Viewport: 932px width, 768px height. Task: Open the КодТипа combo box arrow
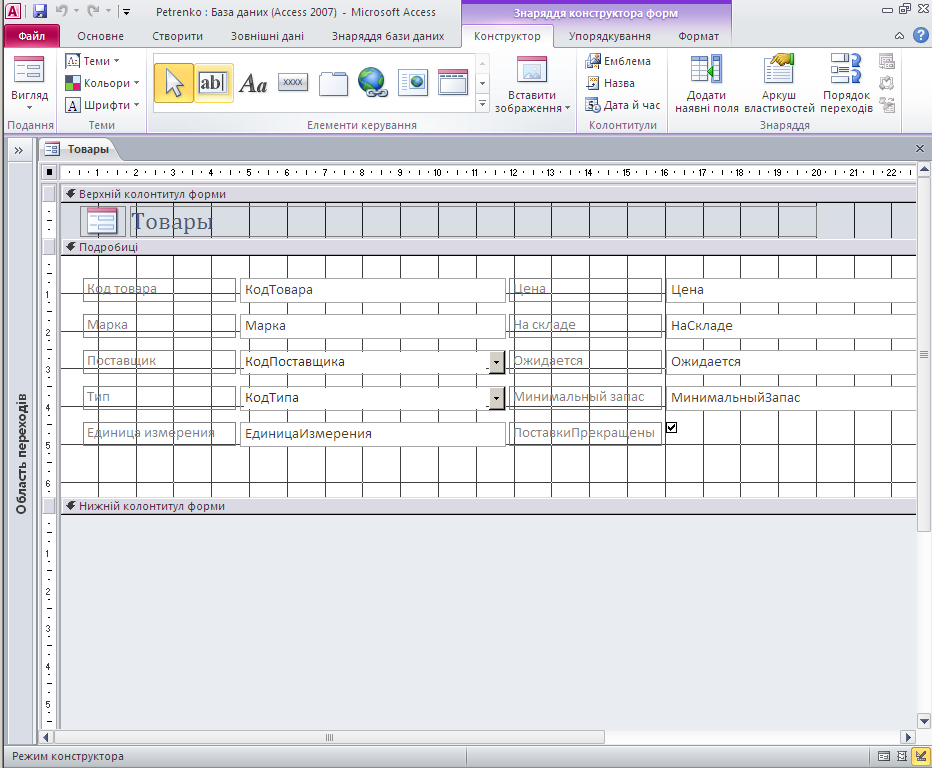[x=496, y=398]
